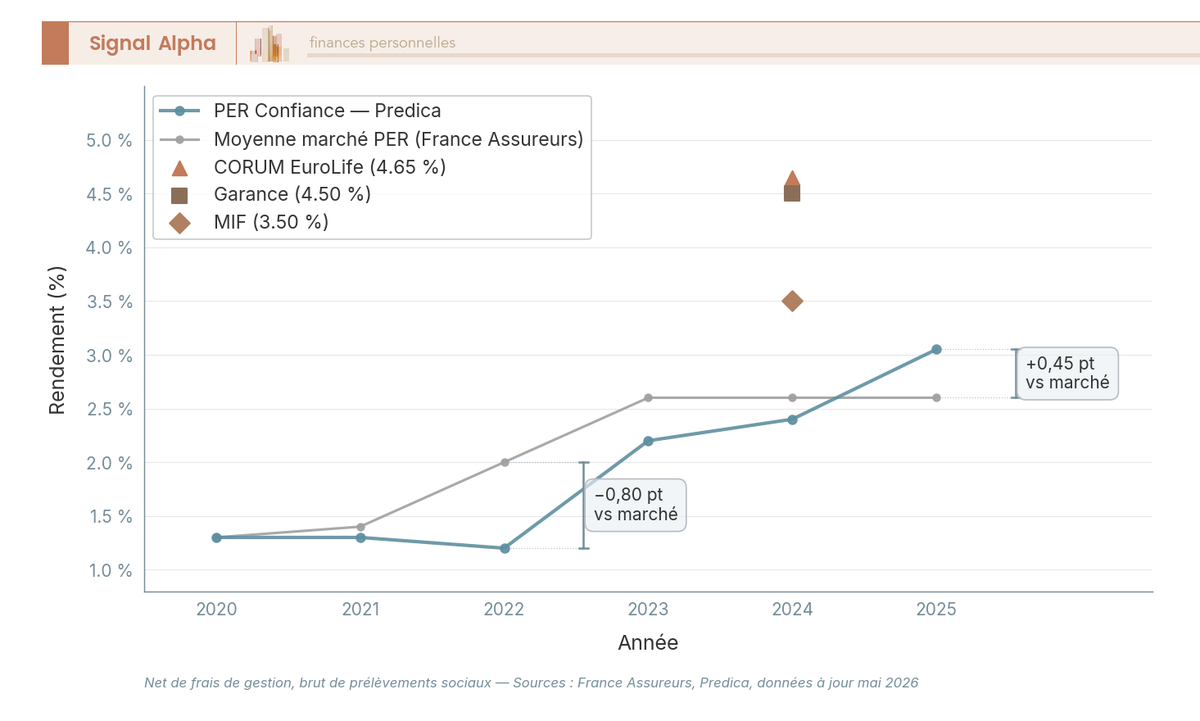
Task: Click the 1.5 % y-axis tick label
Action: coord(109,517)
